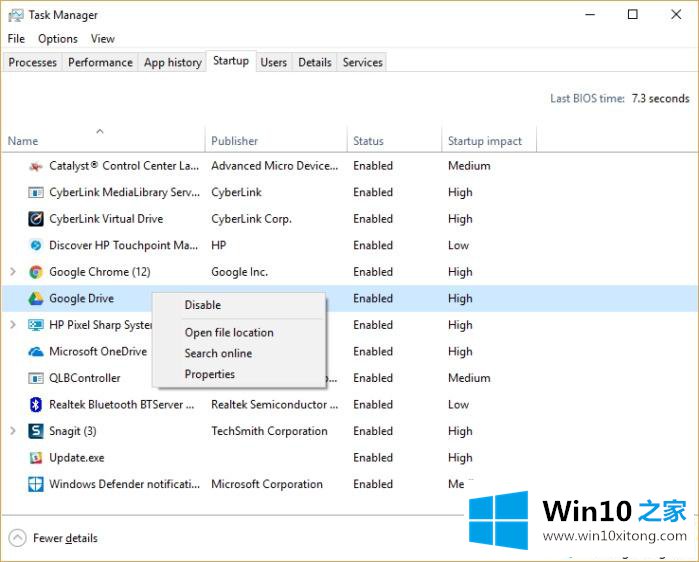The image size is (699, 562).
Task: Click the QLBController icon
Action: pyautogui.click(x=36, y=378)
